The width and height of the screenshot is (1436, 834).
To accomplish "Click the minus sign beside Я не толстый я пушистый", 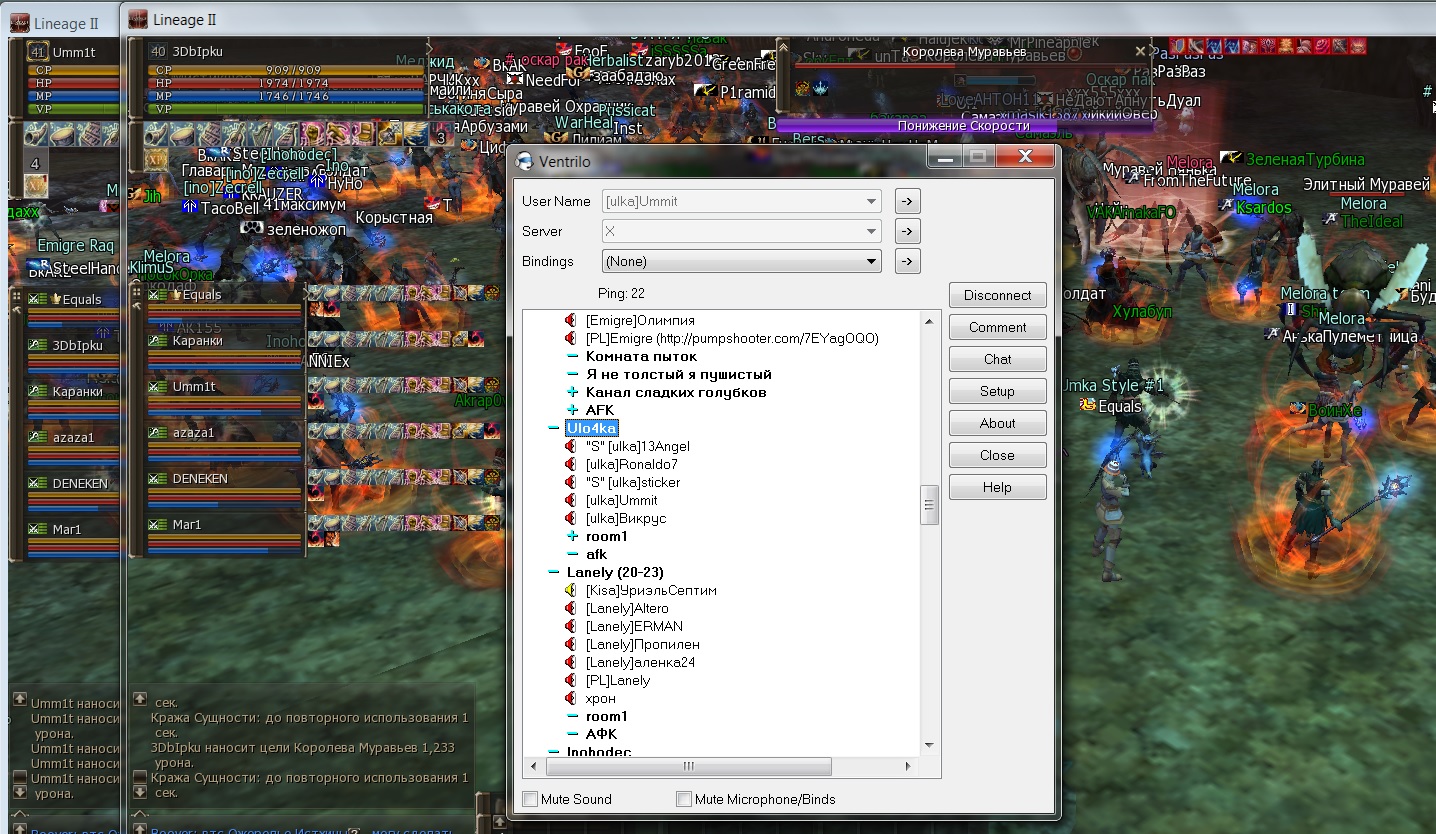I will [x=573, y=374].
